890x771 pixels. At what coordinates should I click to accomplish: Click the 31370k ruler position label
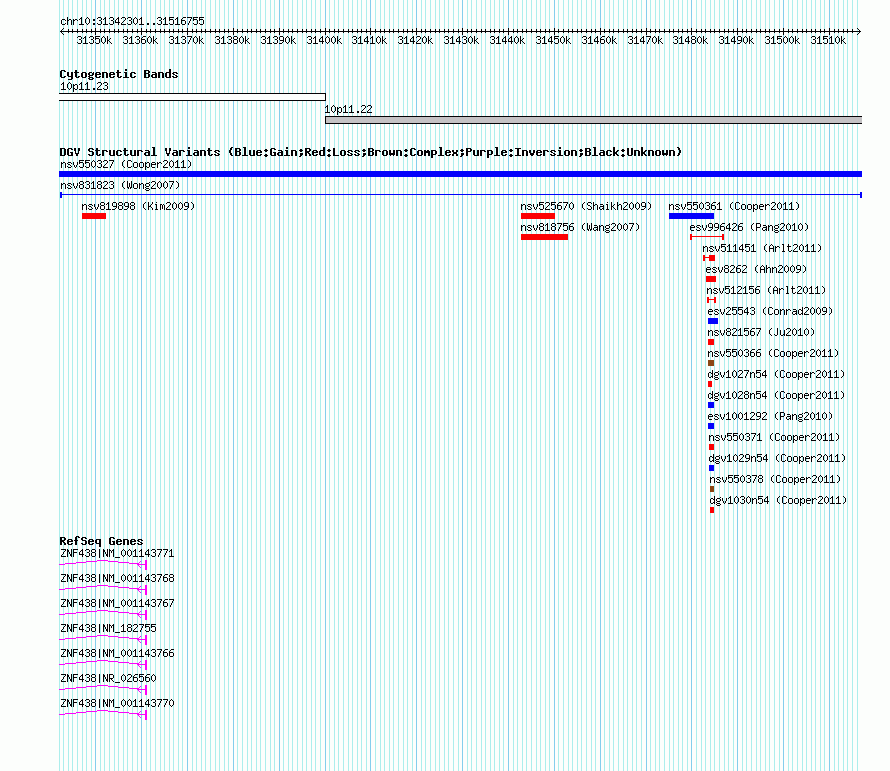(186, 40)
